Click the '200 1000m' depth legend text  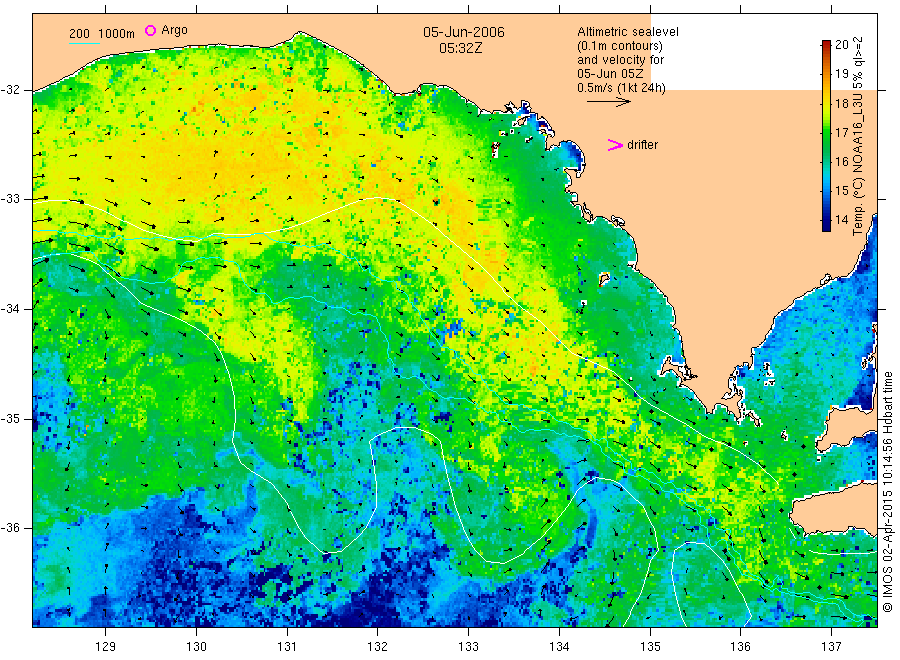(x=102, y=34)
